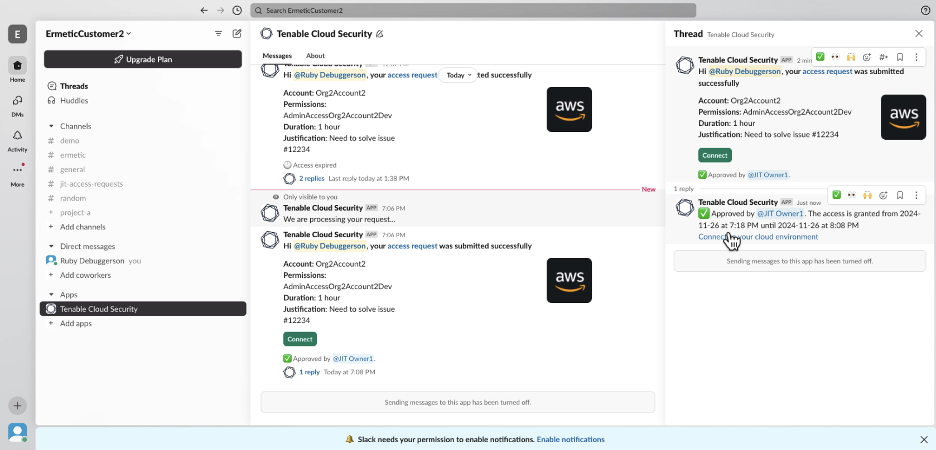Image resolution: width=936 pixels, height=450 pixels.
Task: Go forward with the right arrow
Action: [221, 10]
